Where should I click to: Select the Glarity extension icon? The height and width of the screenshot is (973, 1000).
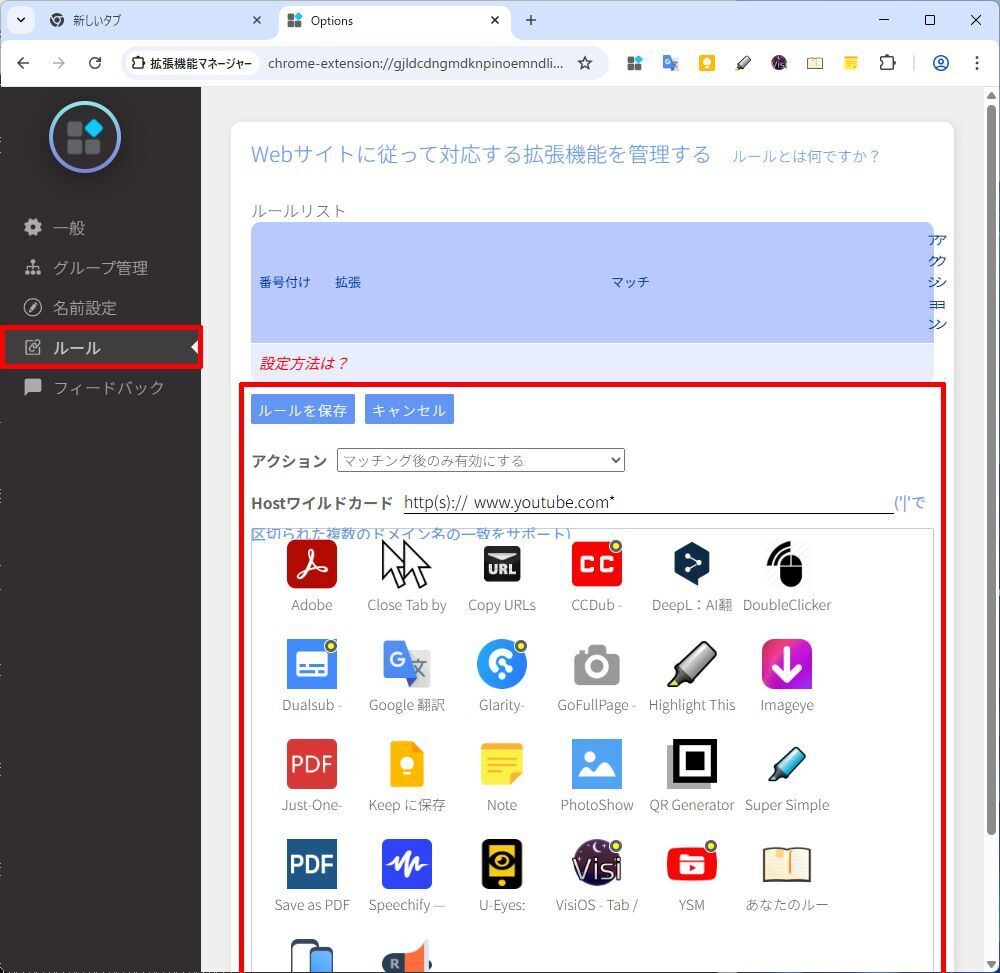point(501,664)
